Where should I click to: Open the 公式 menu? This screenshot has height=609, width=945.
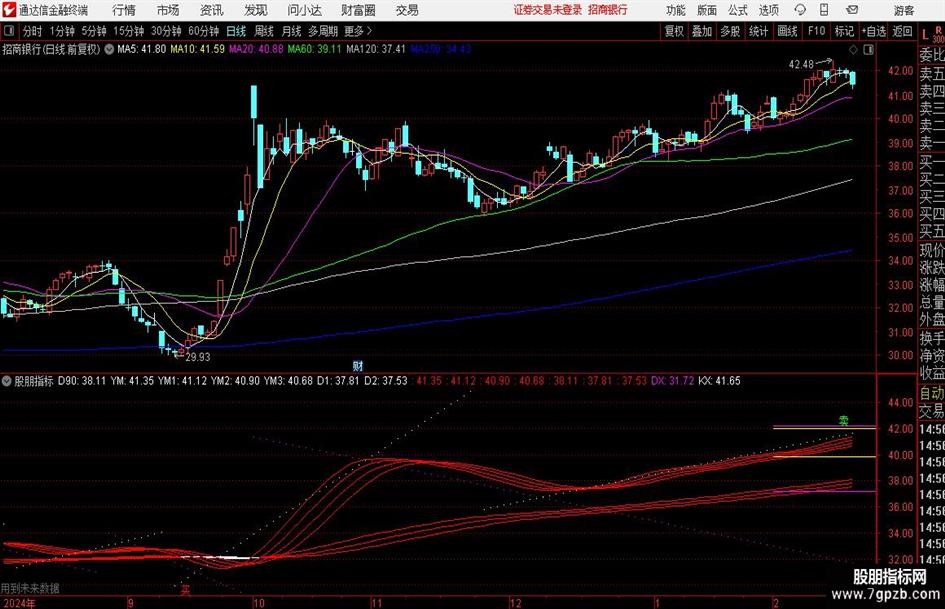[738, 10]
